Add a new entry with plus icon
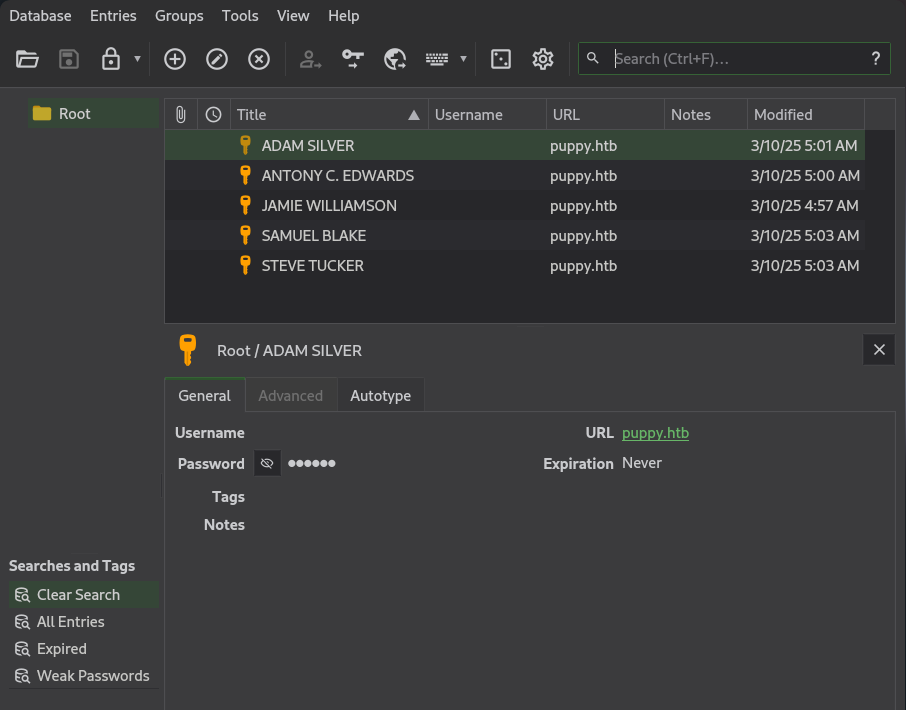Viewport: 906px width, 710px height. click(175, 59)
